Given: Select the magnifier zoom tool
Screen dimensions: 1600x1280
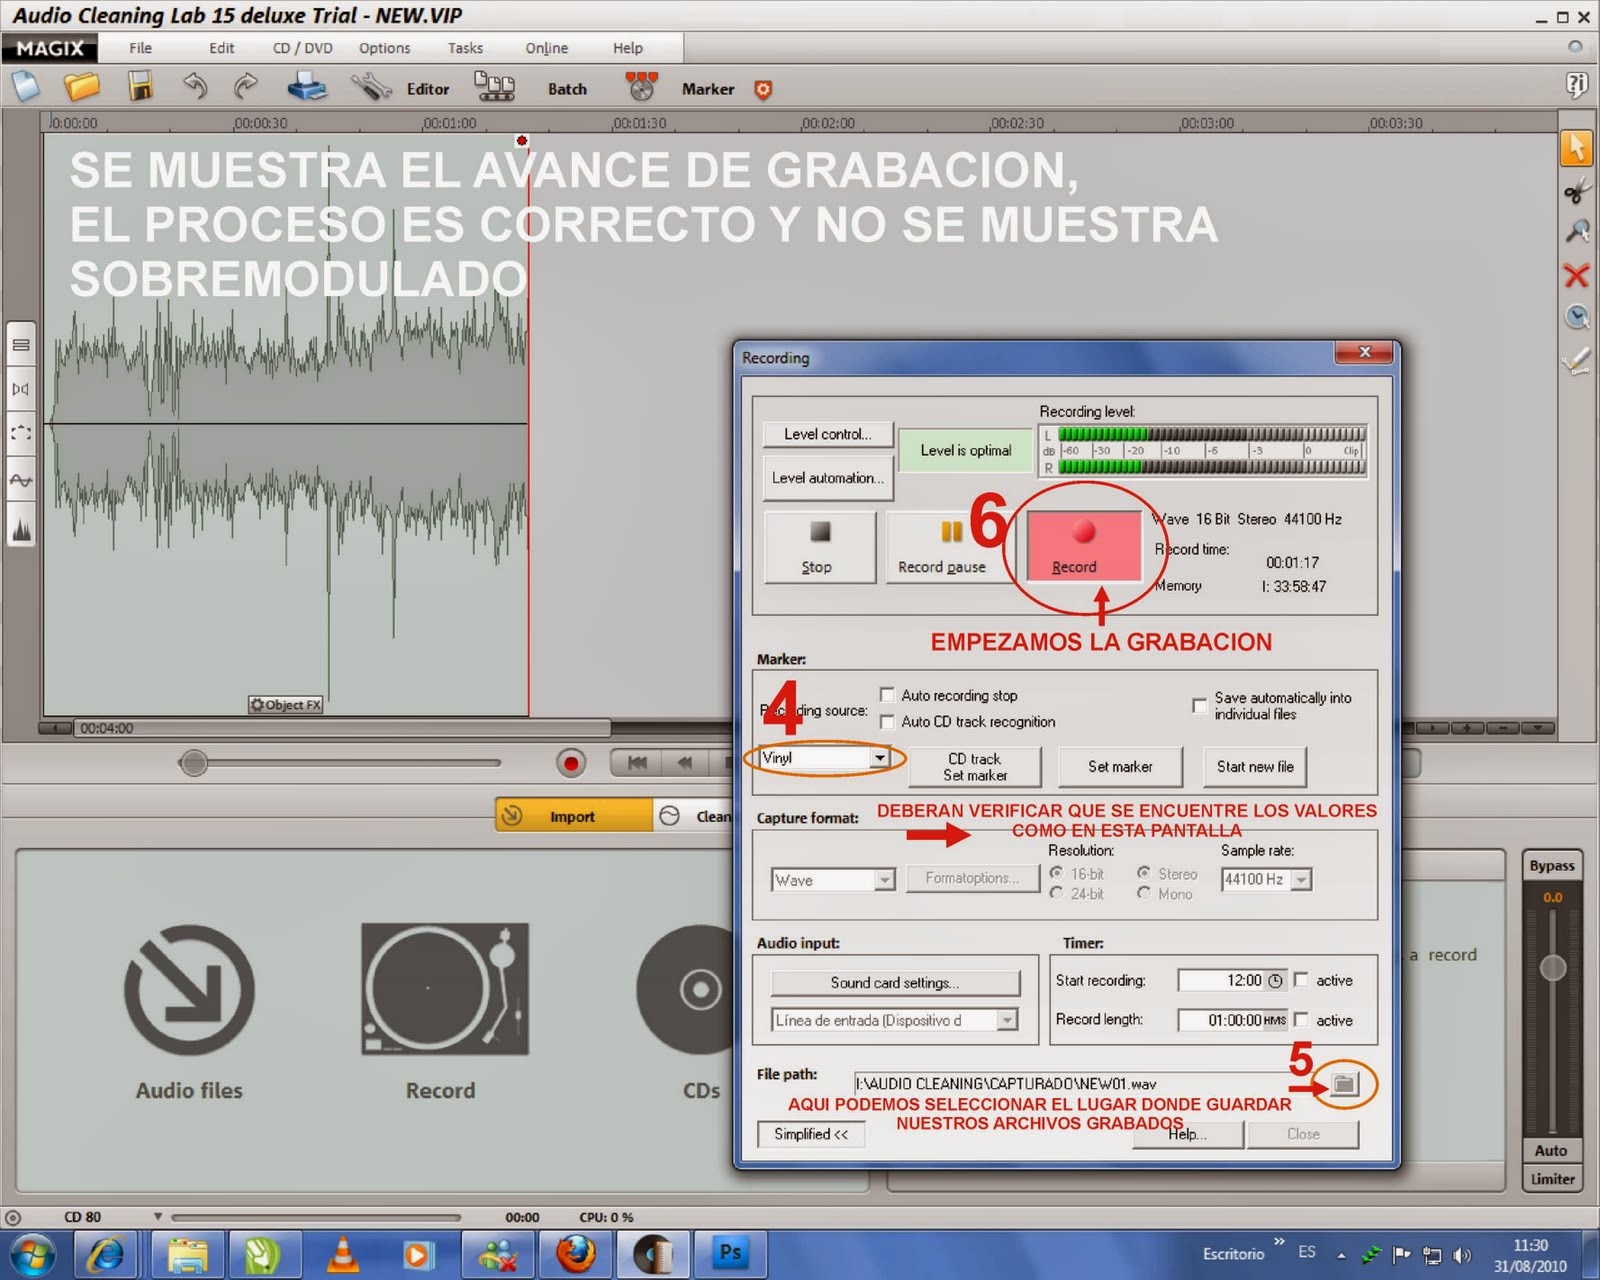Looking at the screenshot, I should click(1577, 232).
